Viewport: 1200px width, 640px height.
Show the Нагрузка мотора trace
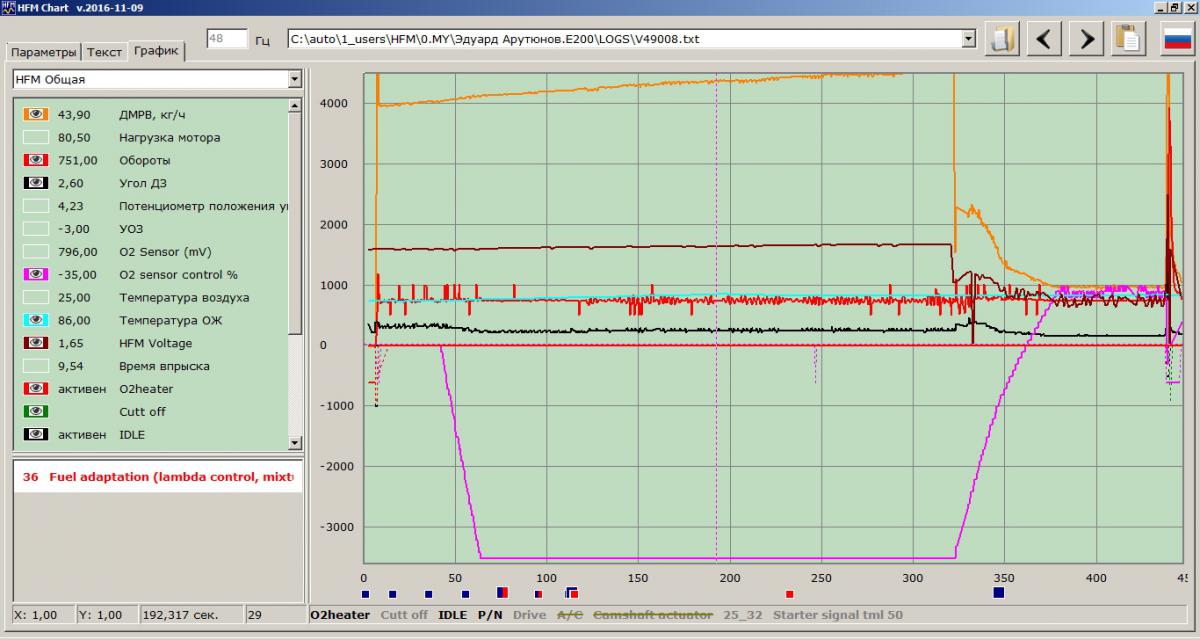(36, 138)
